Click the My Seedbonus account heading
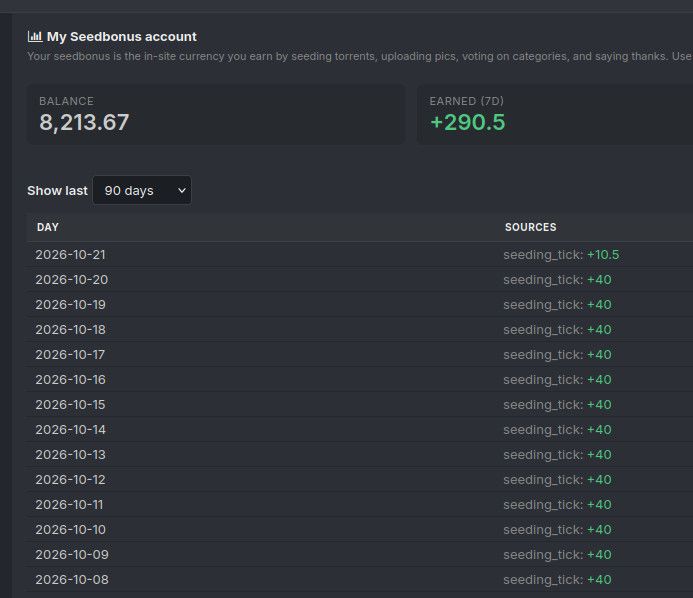 tap(122, 37)
